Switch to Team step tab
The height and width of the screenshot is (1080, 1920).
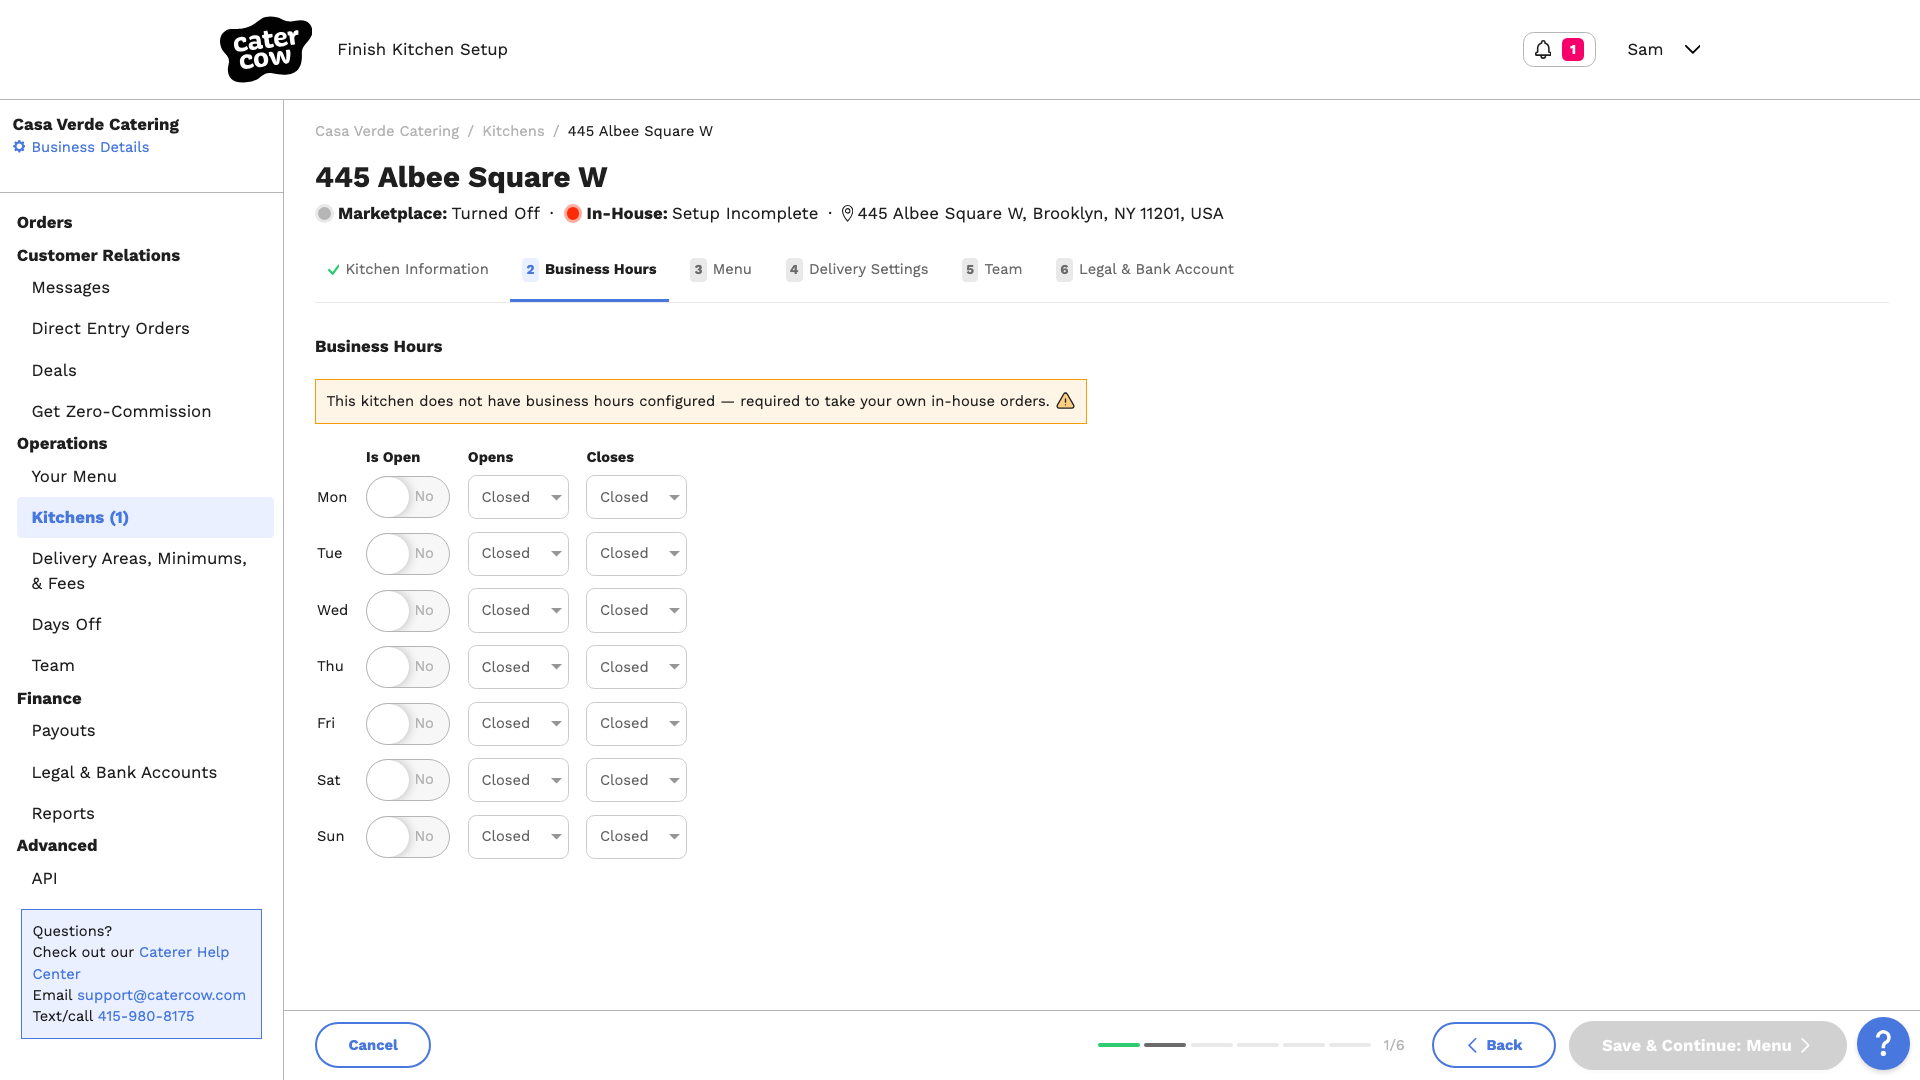(x=992, y=270)
